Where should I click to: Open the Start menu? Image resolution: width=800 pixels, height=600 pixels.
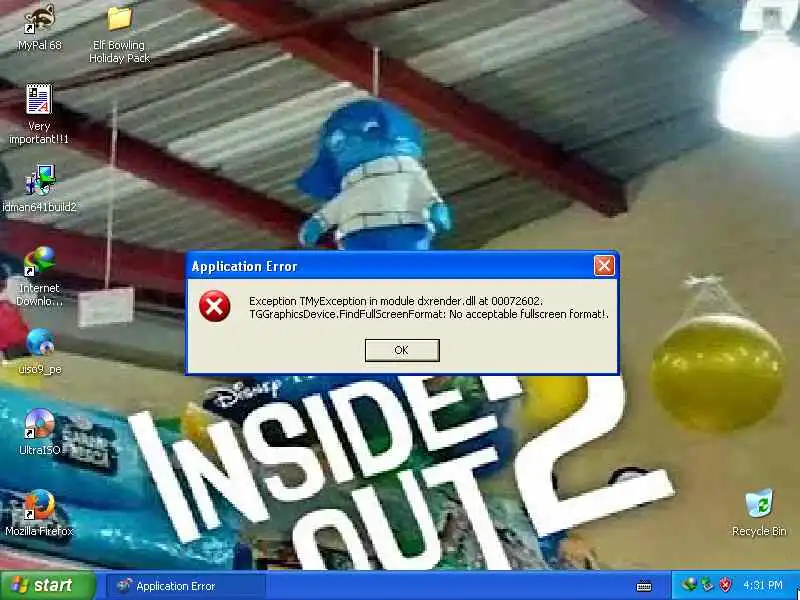click(47, 585)
